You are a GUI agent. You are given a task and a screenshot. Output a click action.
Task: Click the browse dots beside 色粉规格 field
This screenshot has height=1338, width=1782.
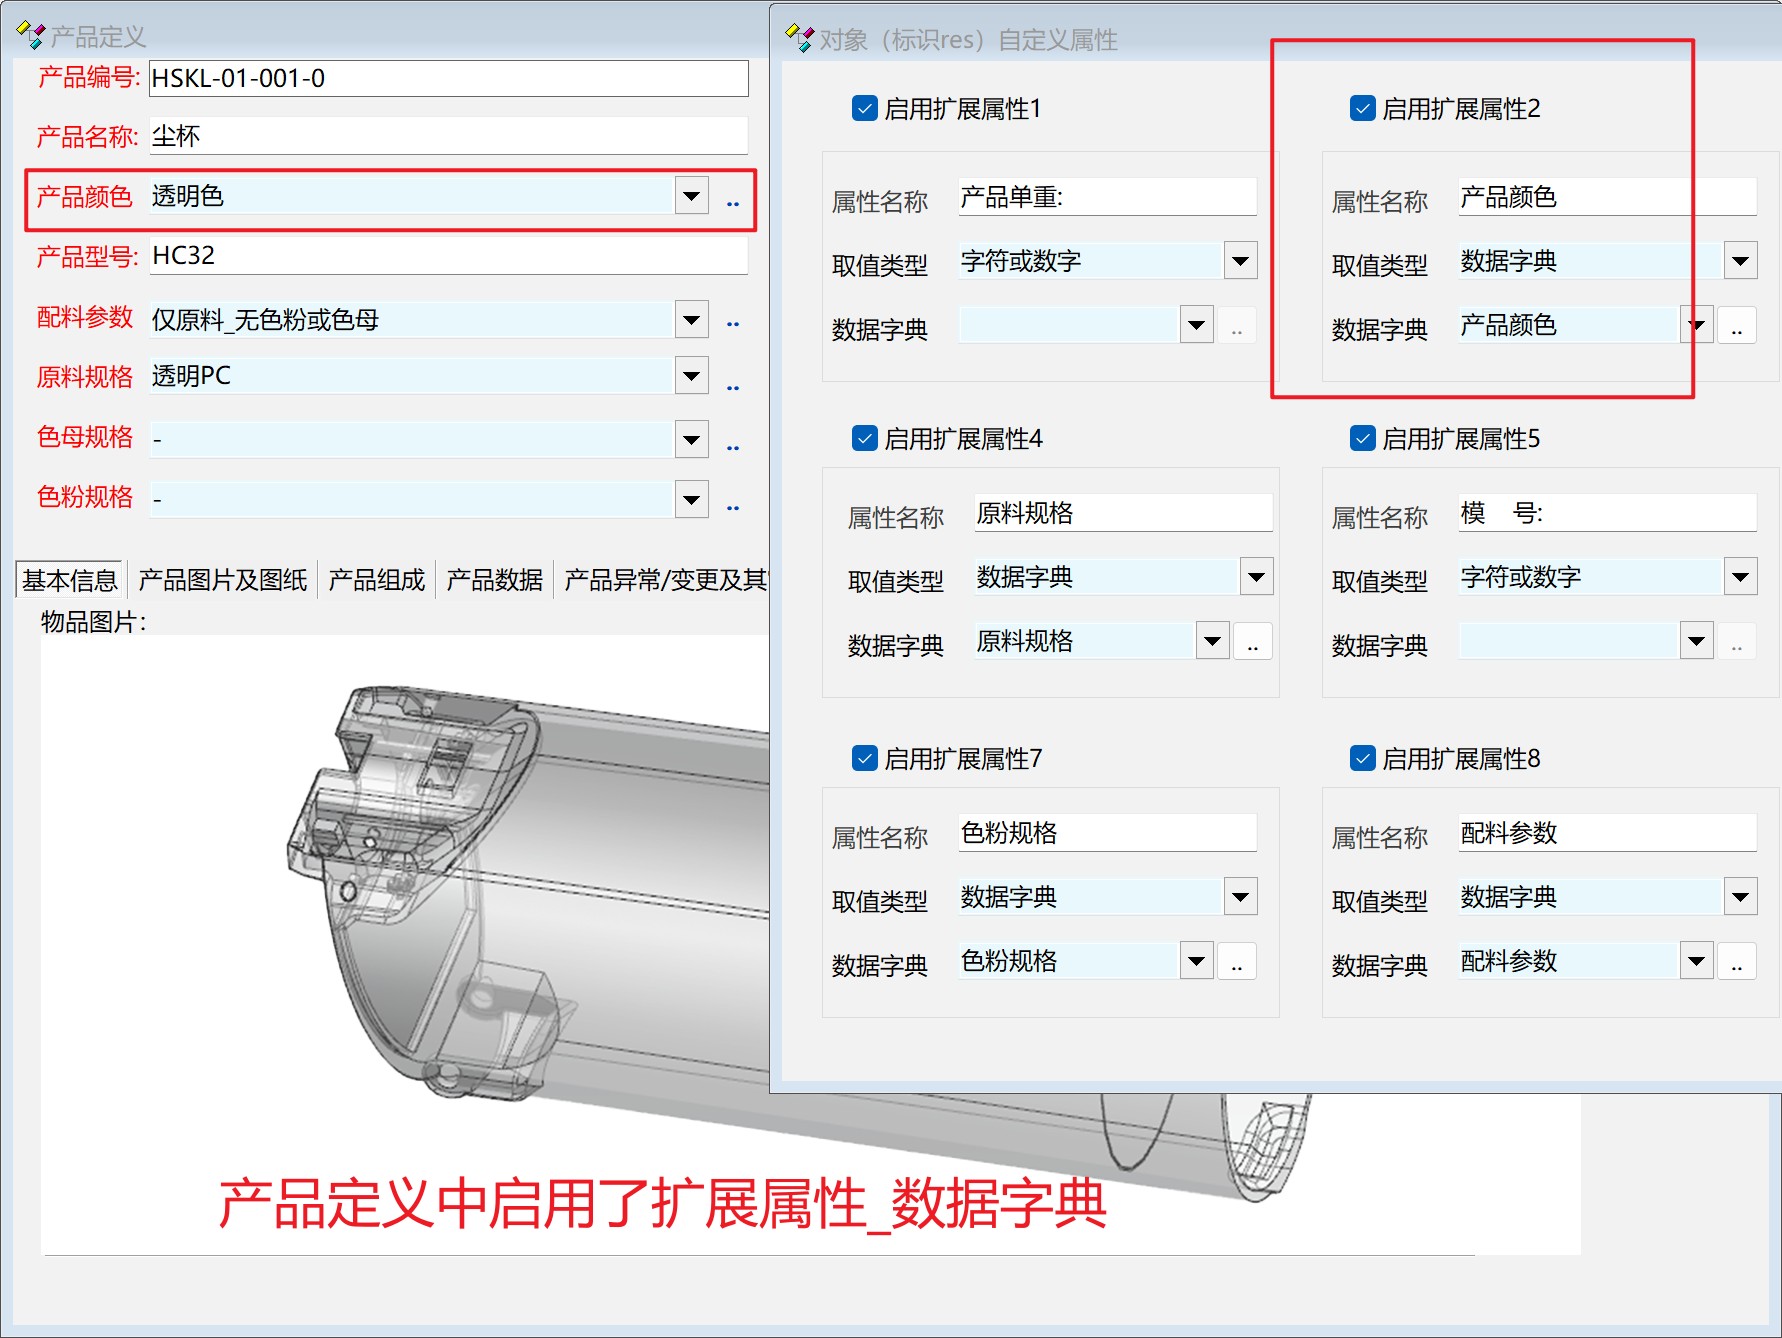(x=733, y=507)
